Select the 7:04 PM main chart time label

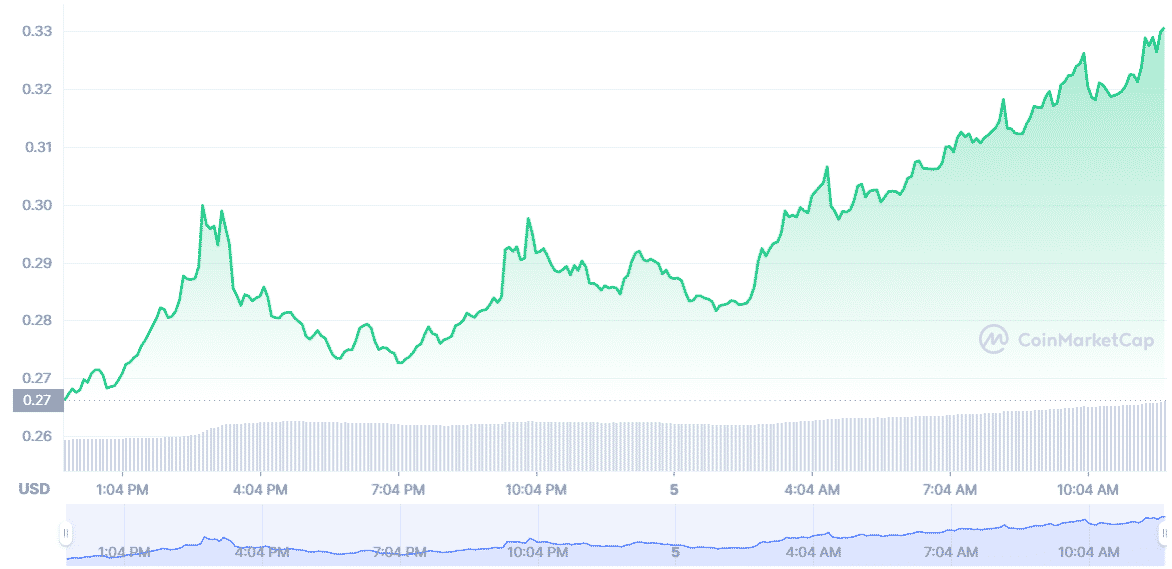coord(399,489)
